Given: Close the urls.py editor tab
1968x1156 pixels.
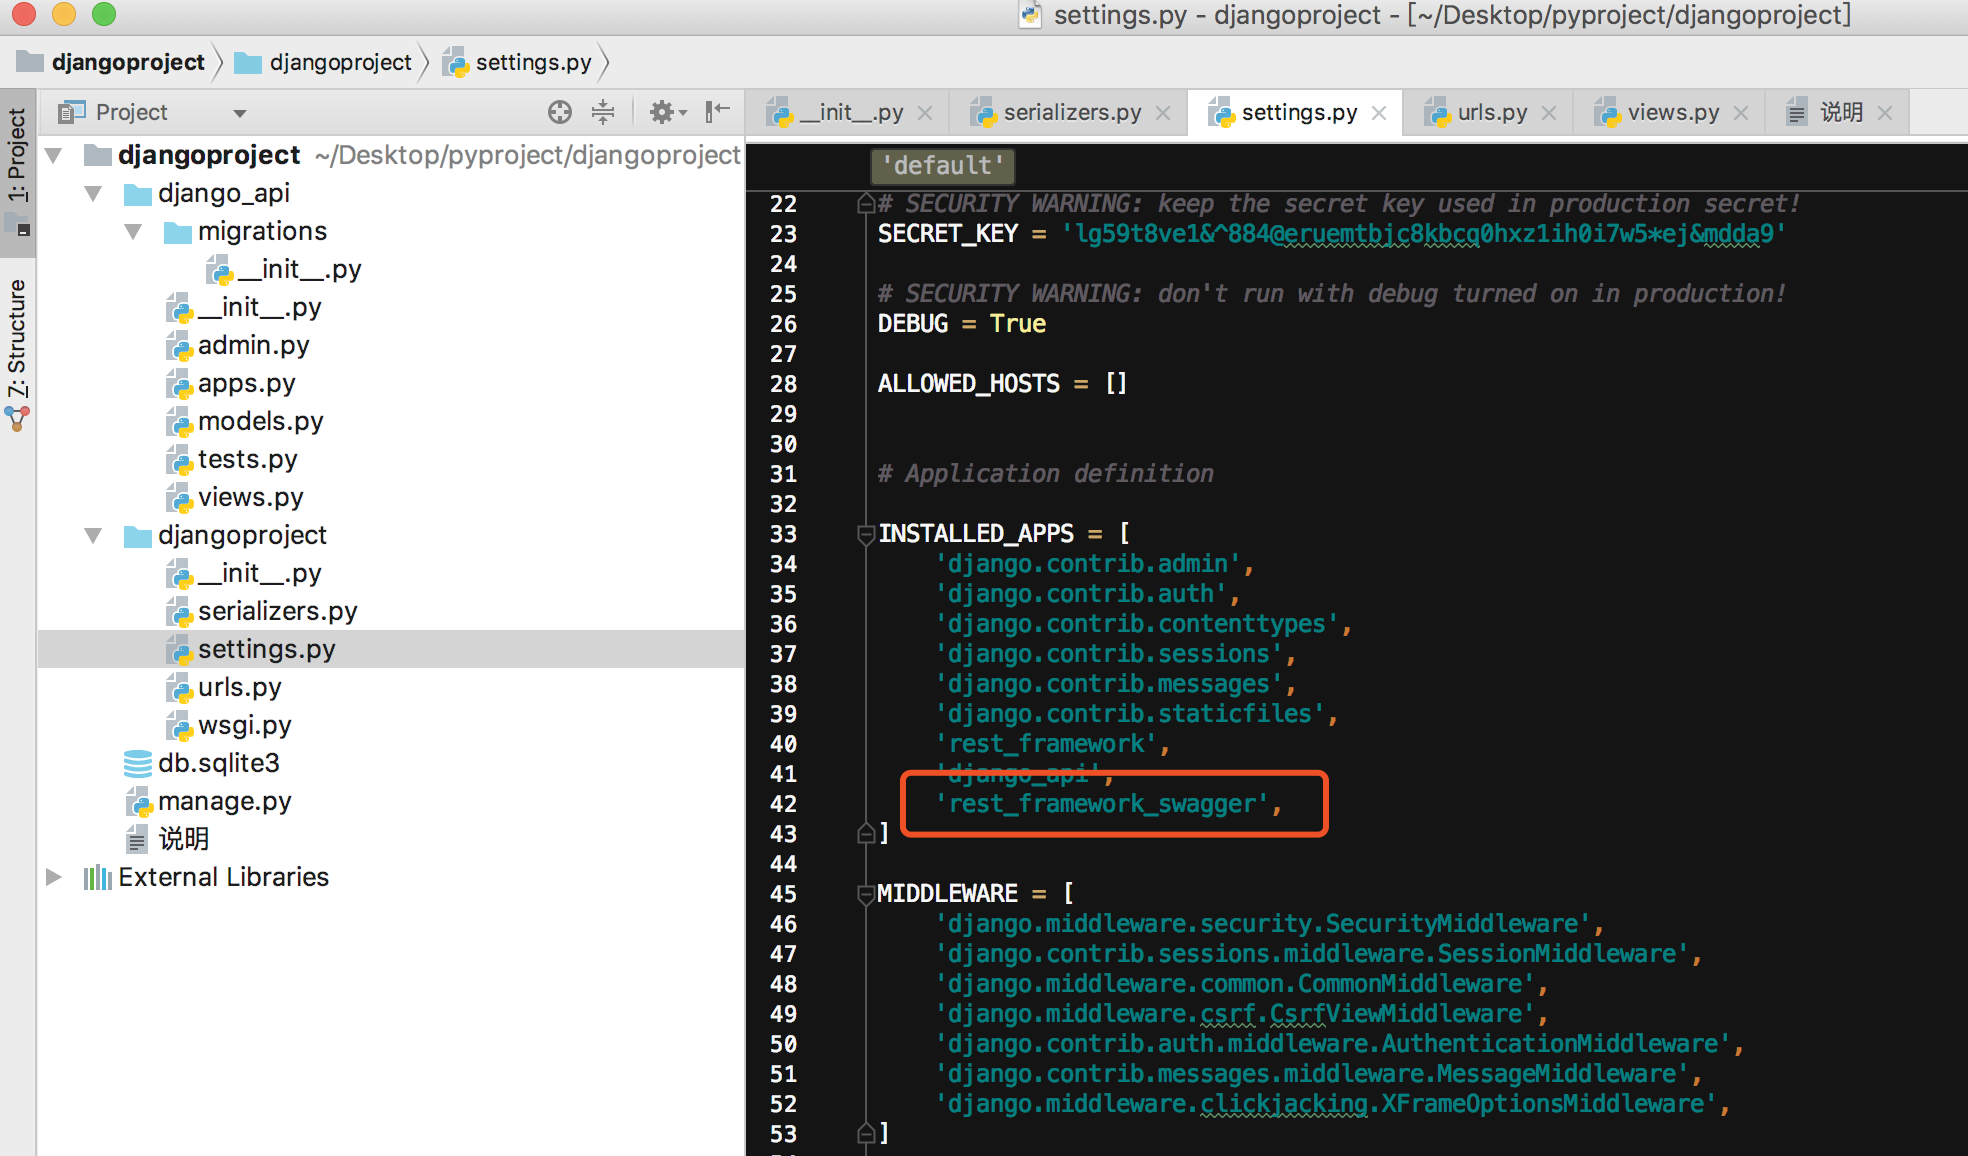Looking at the screenshot, I should pyautogui.click(x=1549, y=113).
